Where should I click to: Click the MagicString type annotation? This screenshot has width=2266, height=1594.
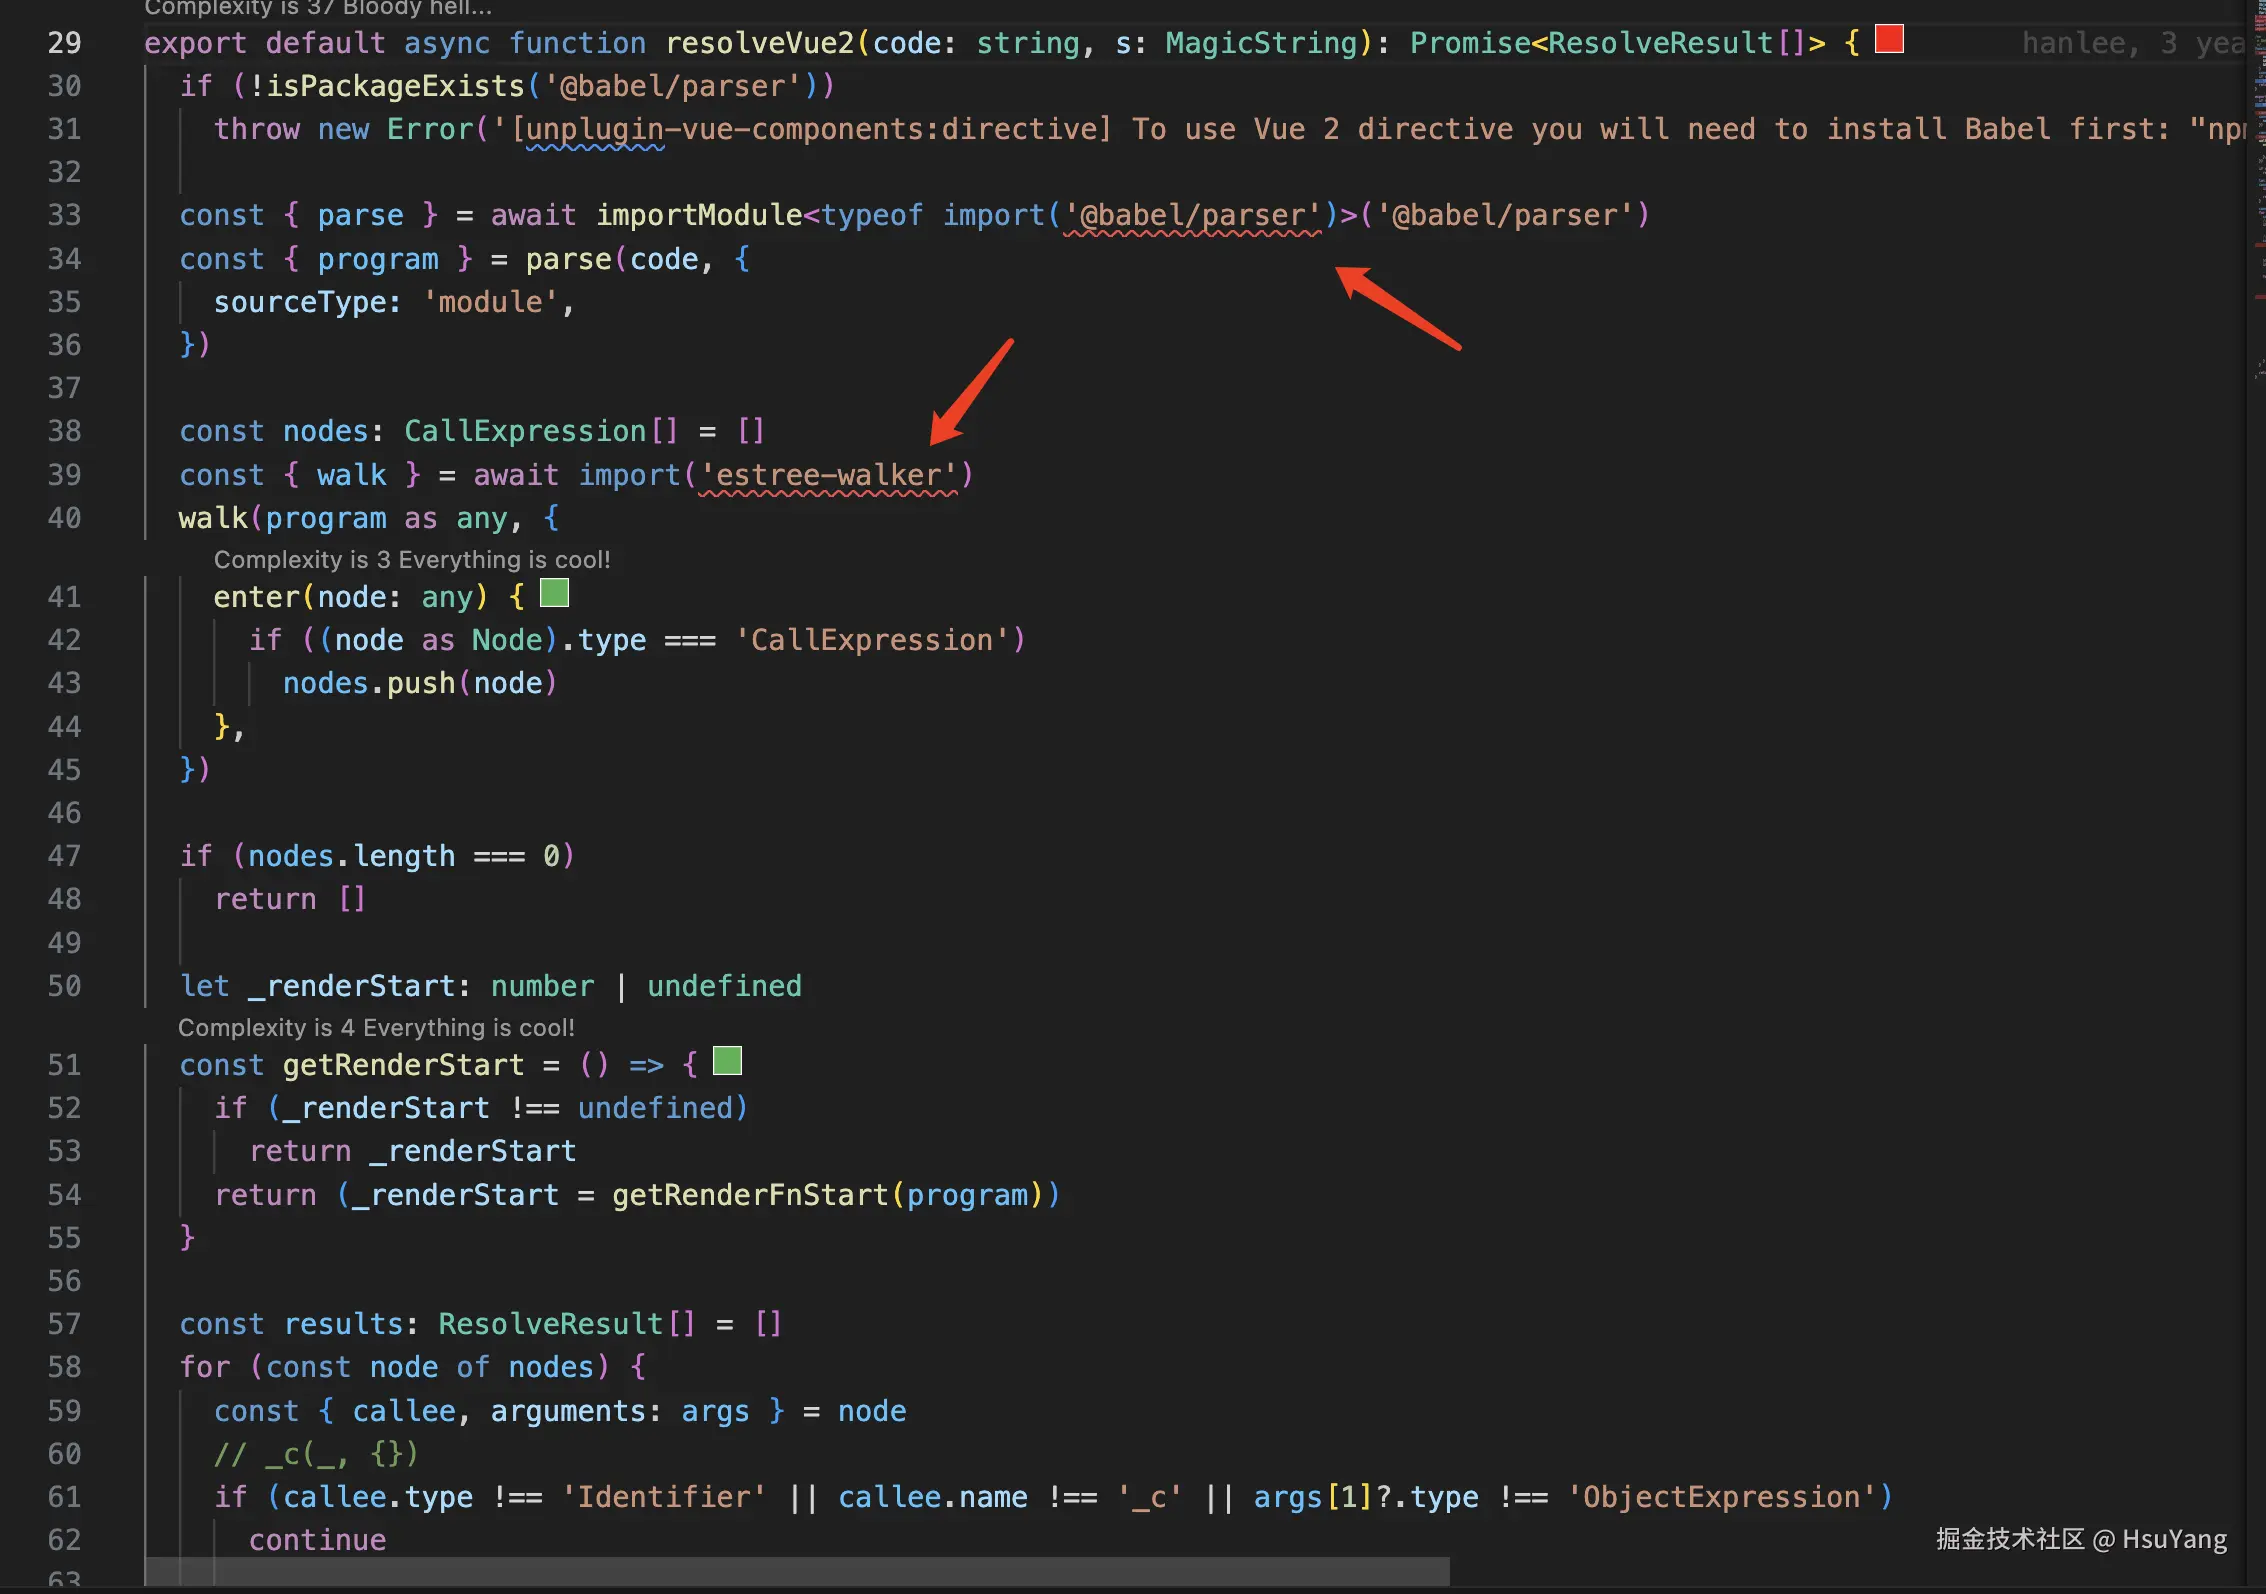point(1261,43)
